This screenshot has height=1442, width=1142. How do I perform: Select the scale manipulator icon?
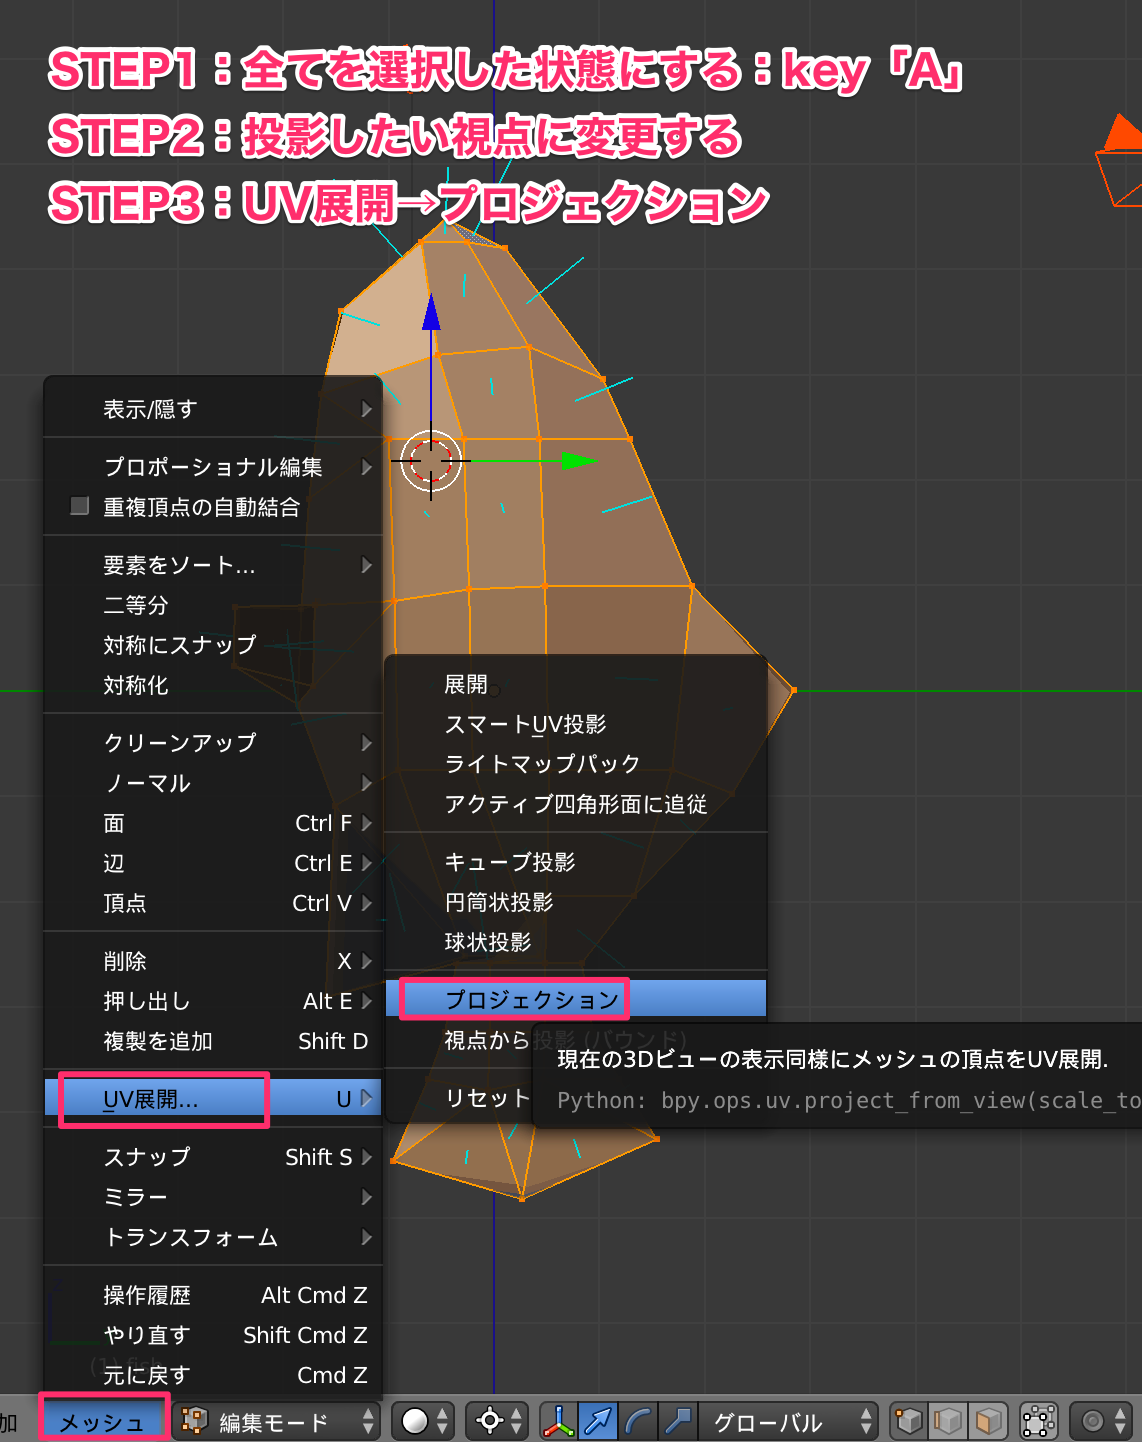677,1420
